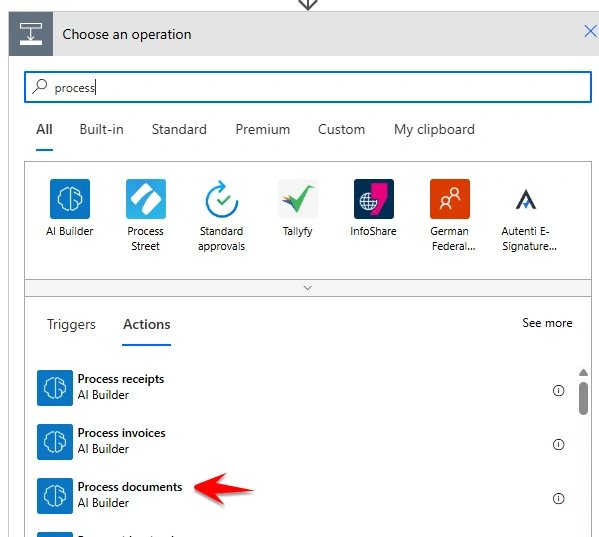This screenshot has height=537, width=599.
Task: Show info for Process documents action
Action: coord(558,498)
